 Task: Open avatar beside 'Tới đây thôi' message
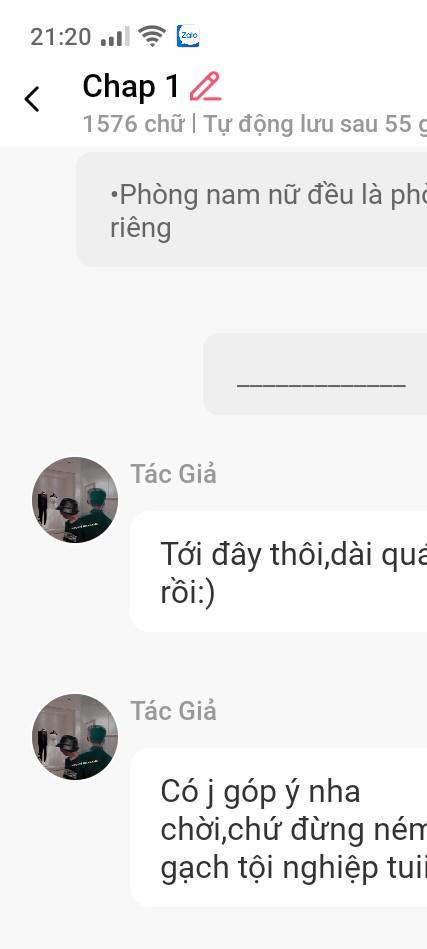click(75, 500)
